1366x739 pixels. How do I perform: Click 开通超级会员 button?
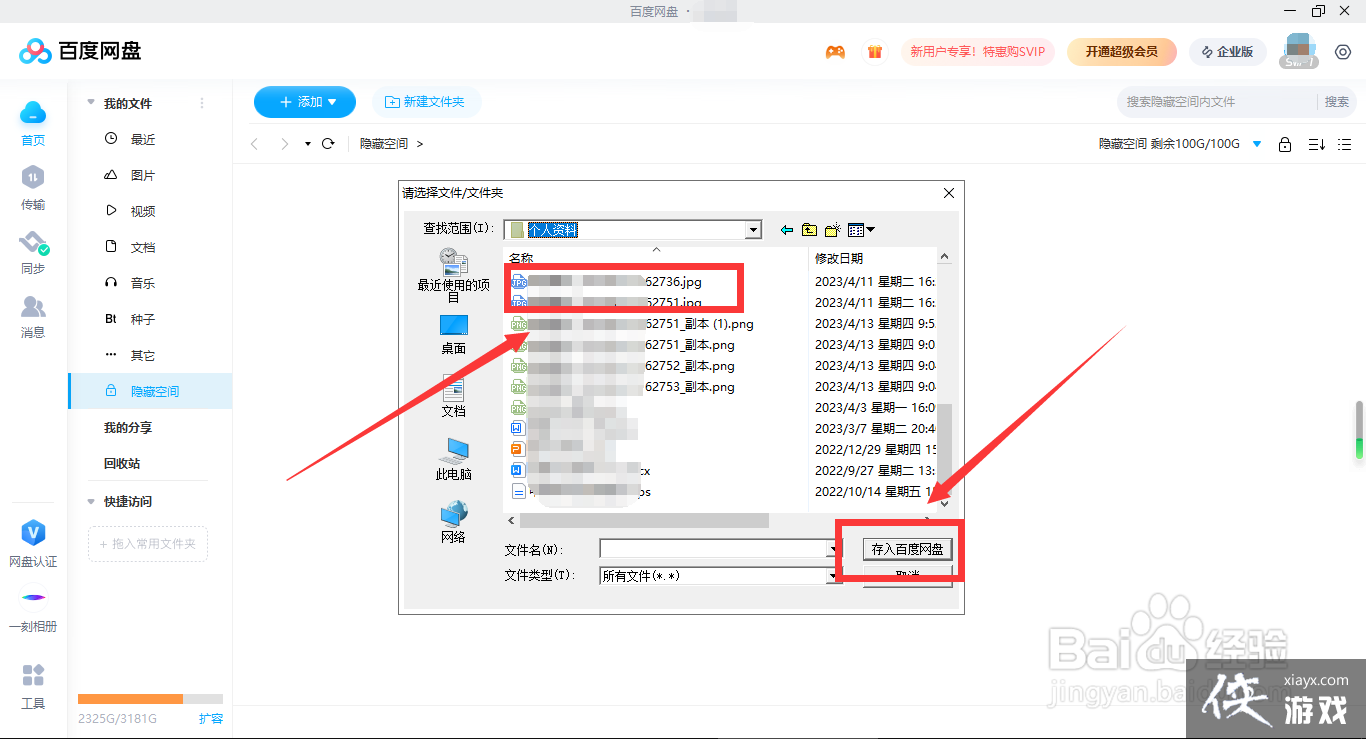[x=1122, y=52]
